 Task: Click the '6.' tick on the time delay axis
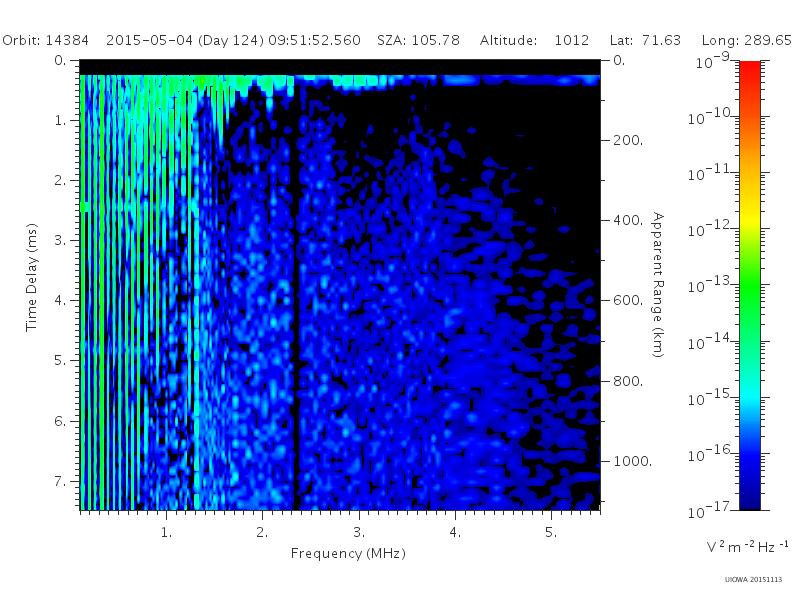60,421
